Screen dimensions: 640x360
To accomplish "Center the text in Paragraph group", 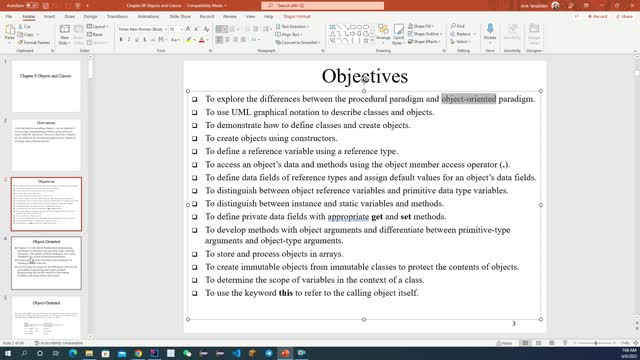I will pyautogui.click(x=227, y=40).
